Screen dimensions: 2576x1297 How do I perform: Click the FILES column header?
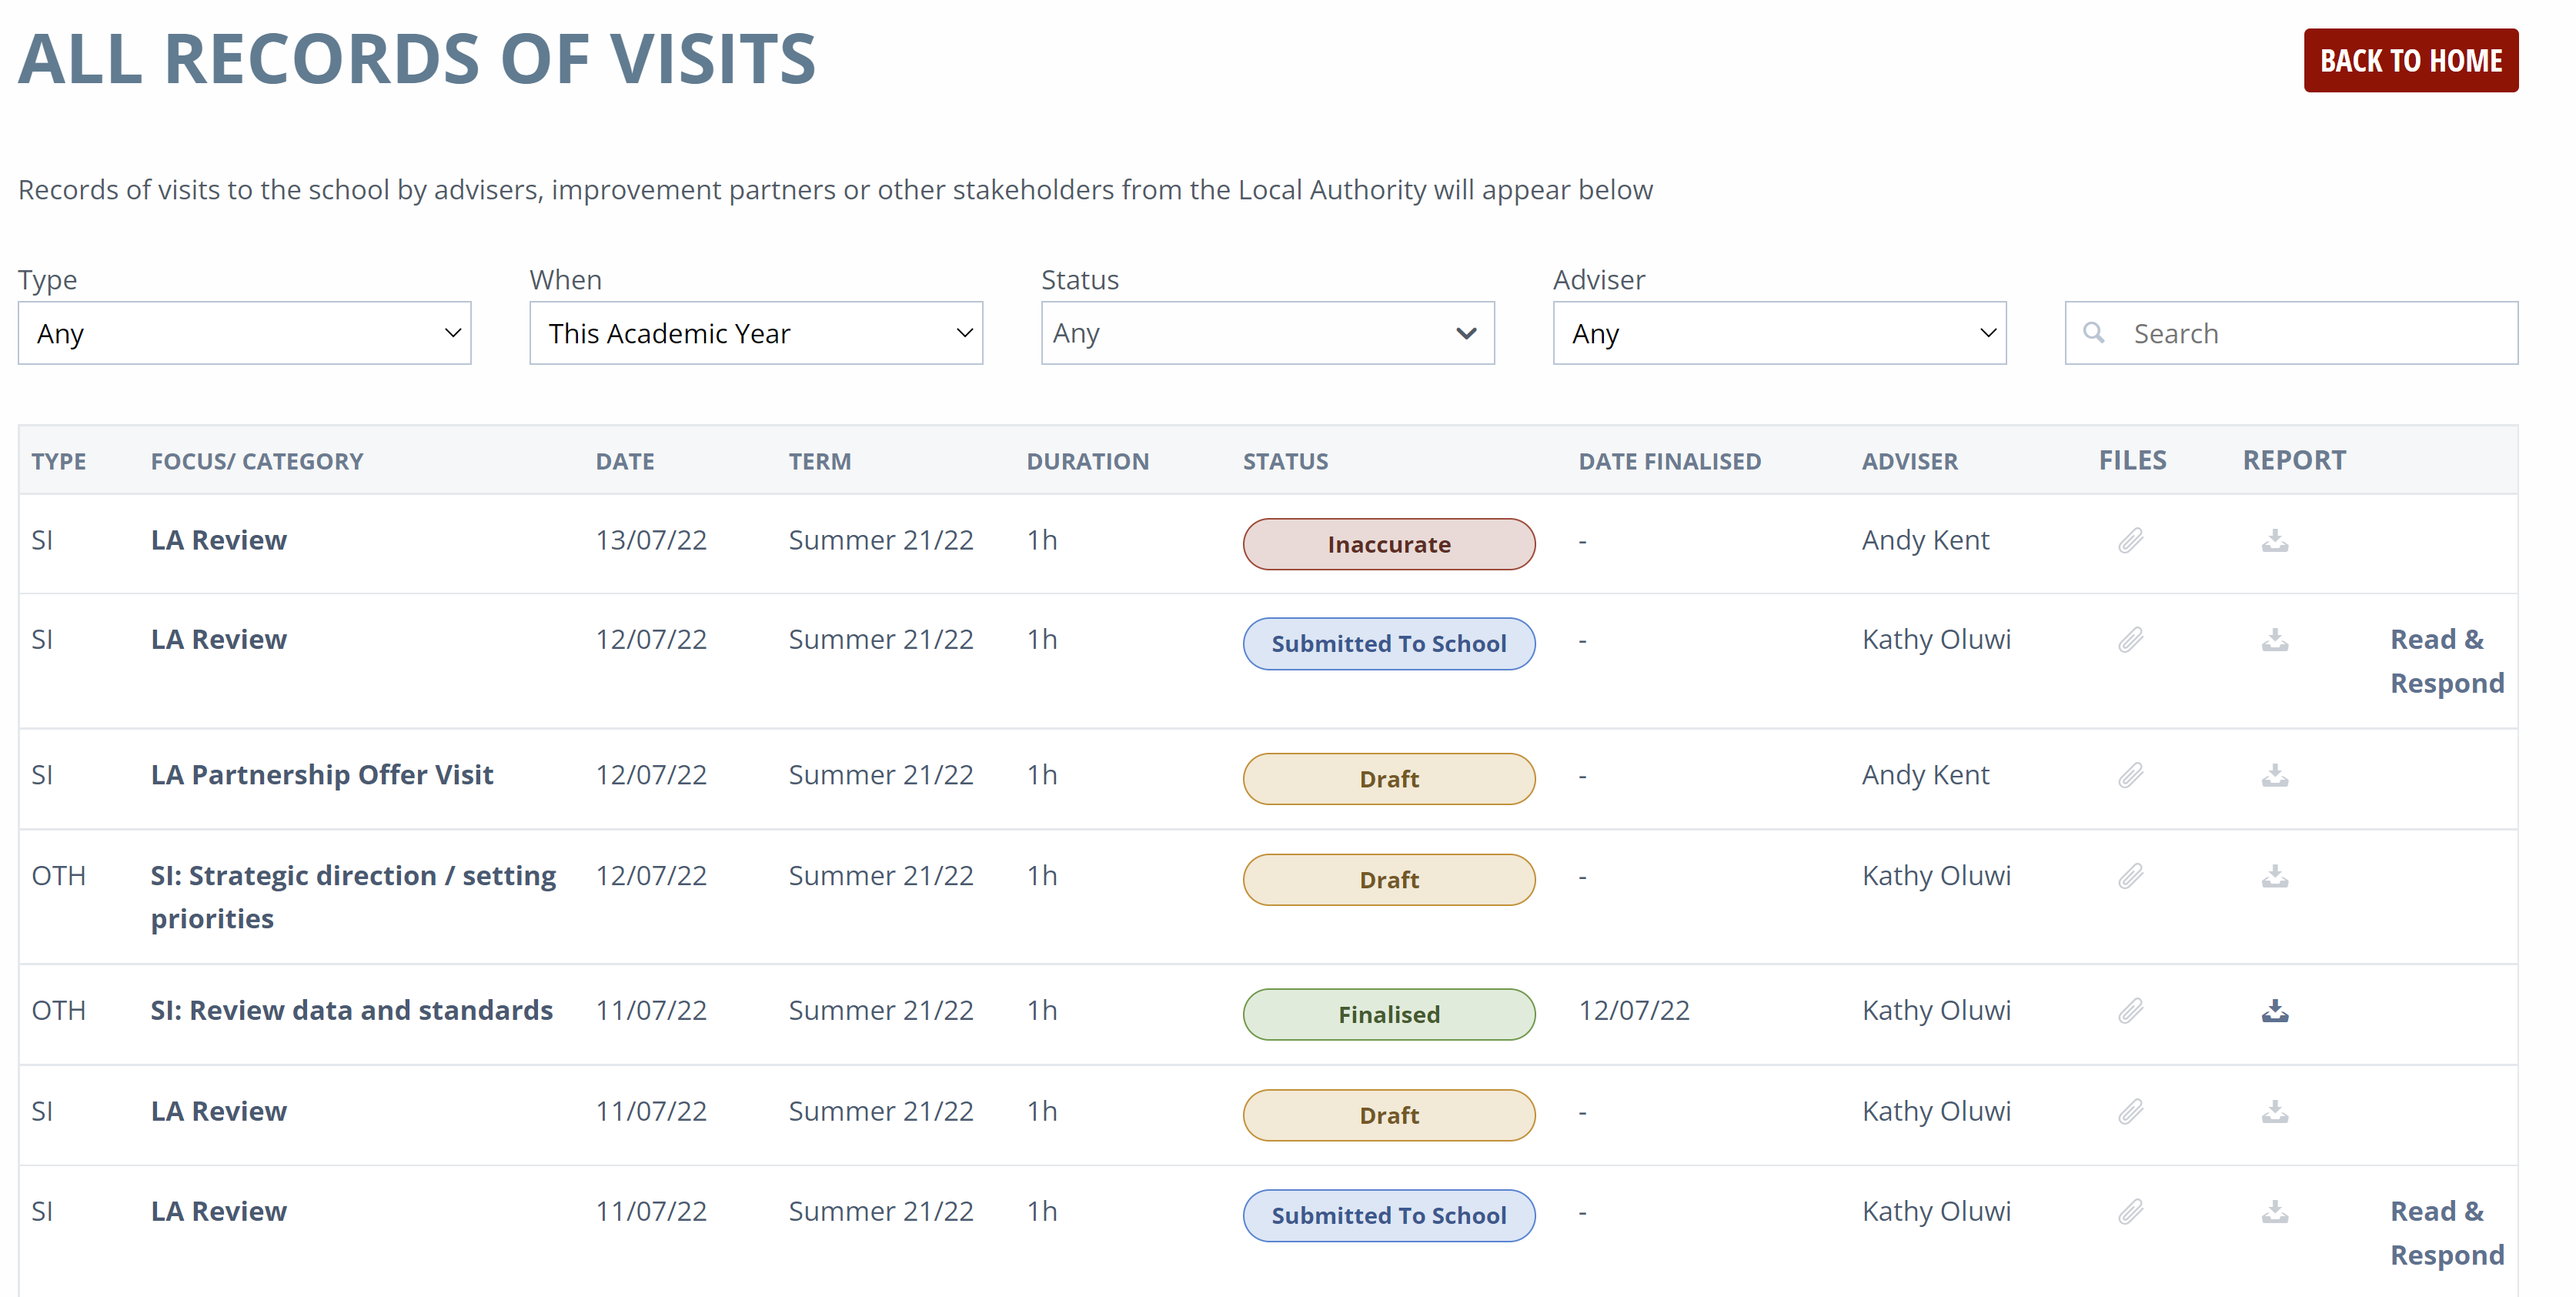(2132, 460)
